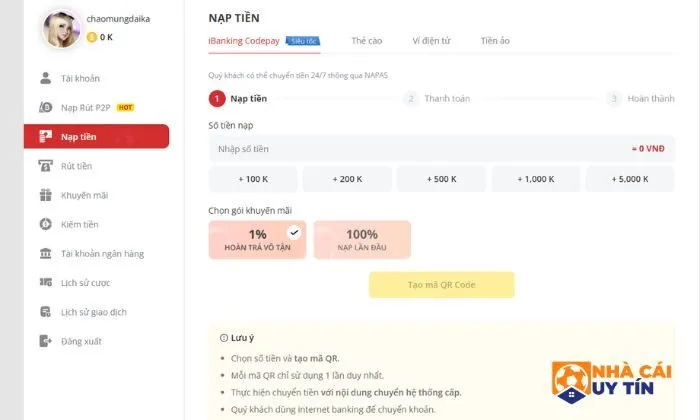This screenshot has width=700, height=420.
Task: Select the Rút tiền ATM icon
Action: click(46, 166)
